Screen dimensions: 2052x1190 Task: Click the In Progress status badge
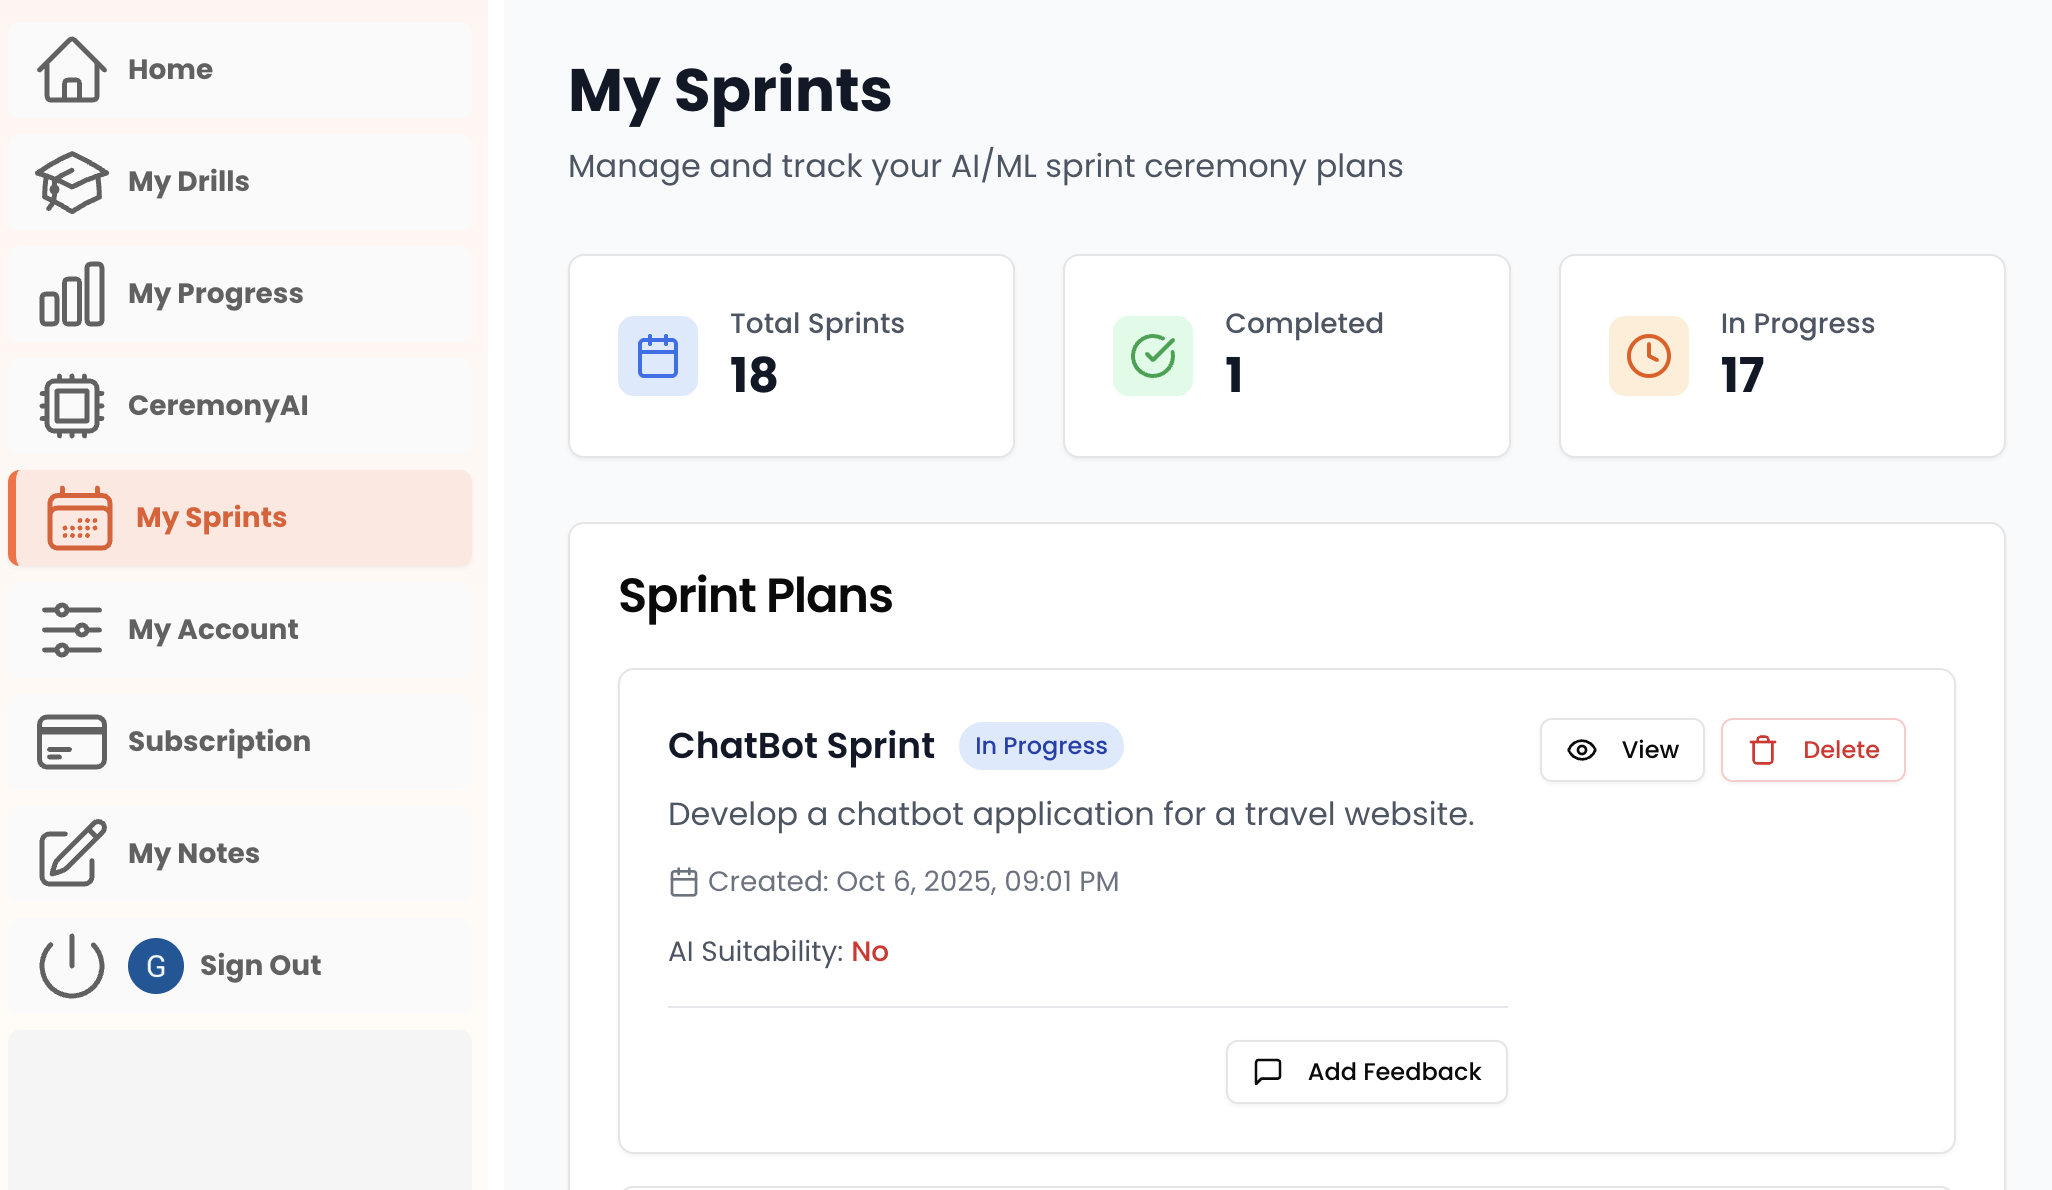tap(1040, 745)
